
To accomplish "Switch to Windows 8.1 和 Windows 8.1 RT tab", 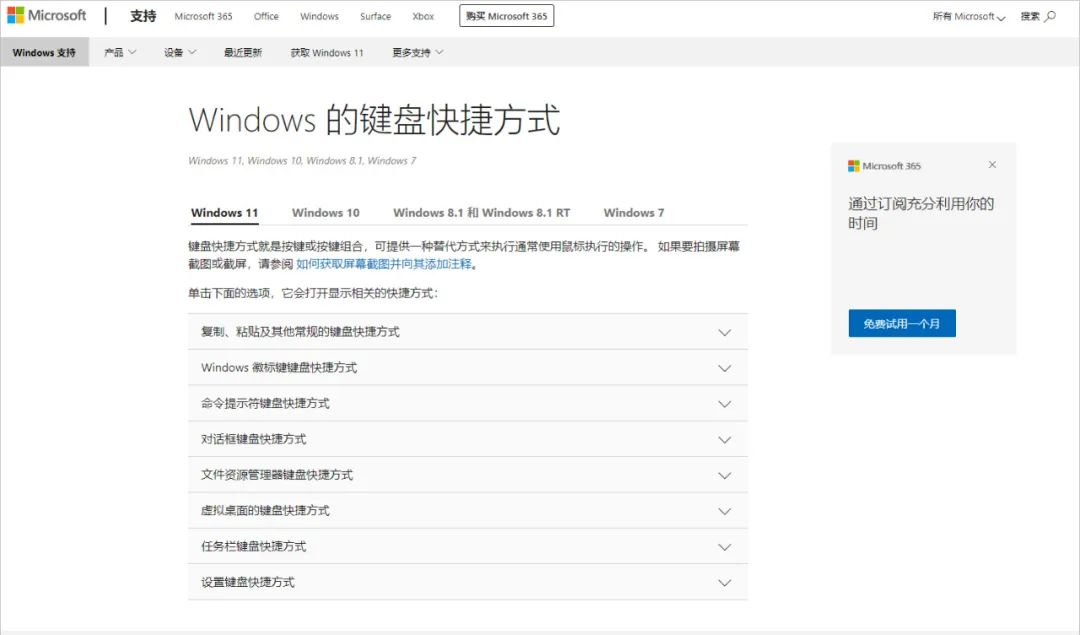I will pos(481,213).
